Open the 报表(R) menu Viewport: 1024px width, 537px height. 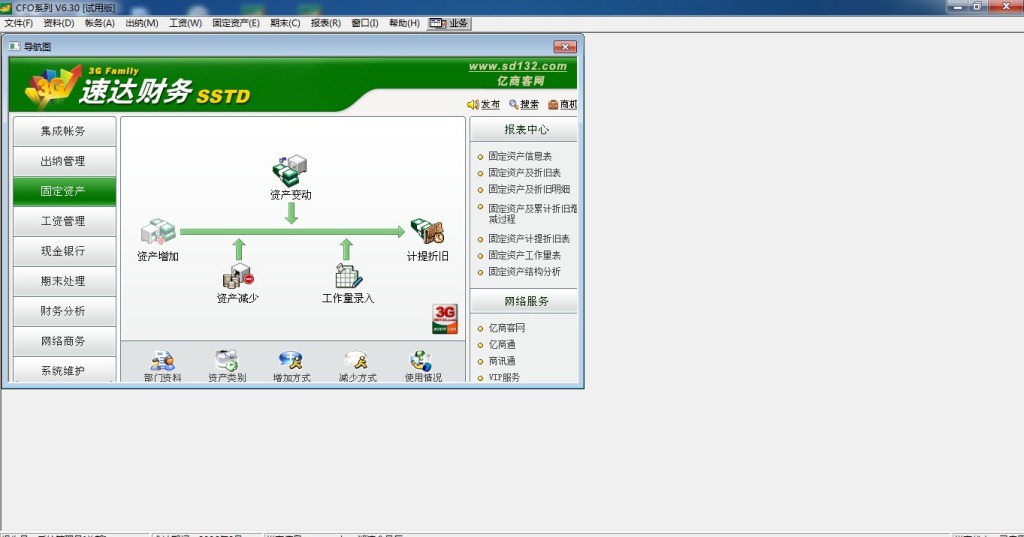[326, 23]
